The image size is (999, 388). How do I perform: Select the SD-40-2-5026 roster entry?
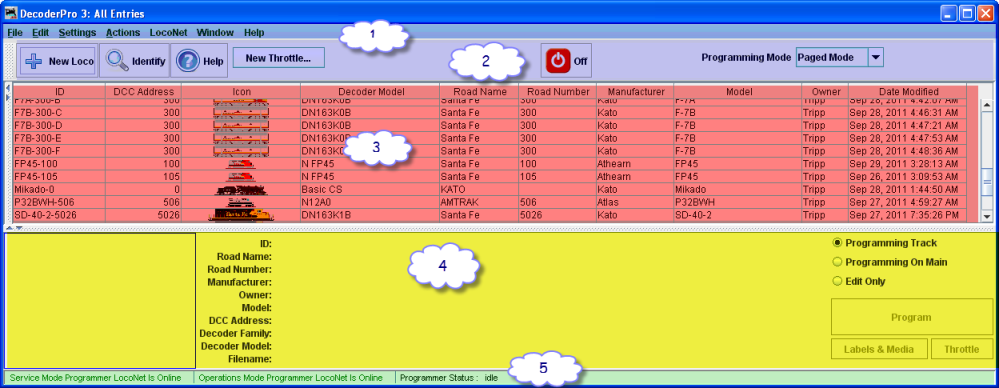491,215
